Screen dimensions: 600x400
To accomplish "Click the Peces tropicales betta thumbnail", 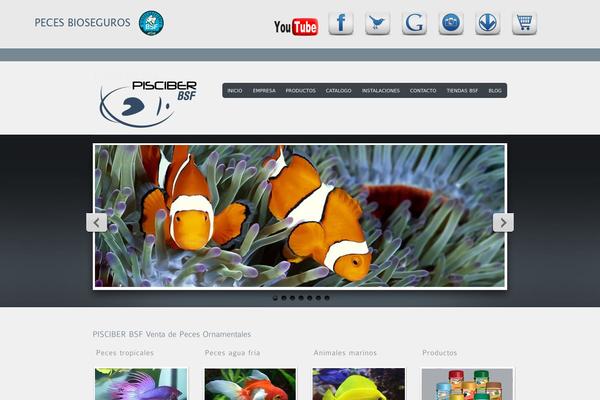I will pyautogui.click(x=141, y=384).
